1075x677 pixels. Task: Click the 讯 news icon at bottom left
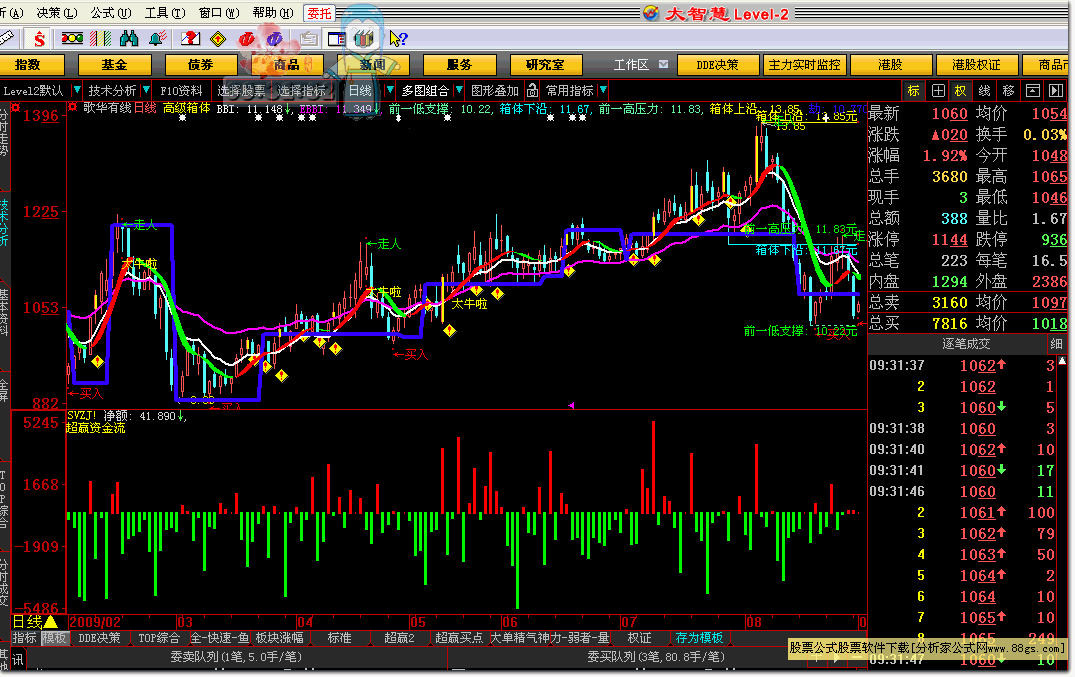coord(17,660)
